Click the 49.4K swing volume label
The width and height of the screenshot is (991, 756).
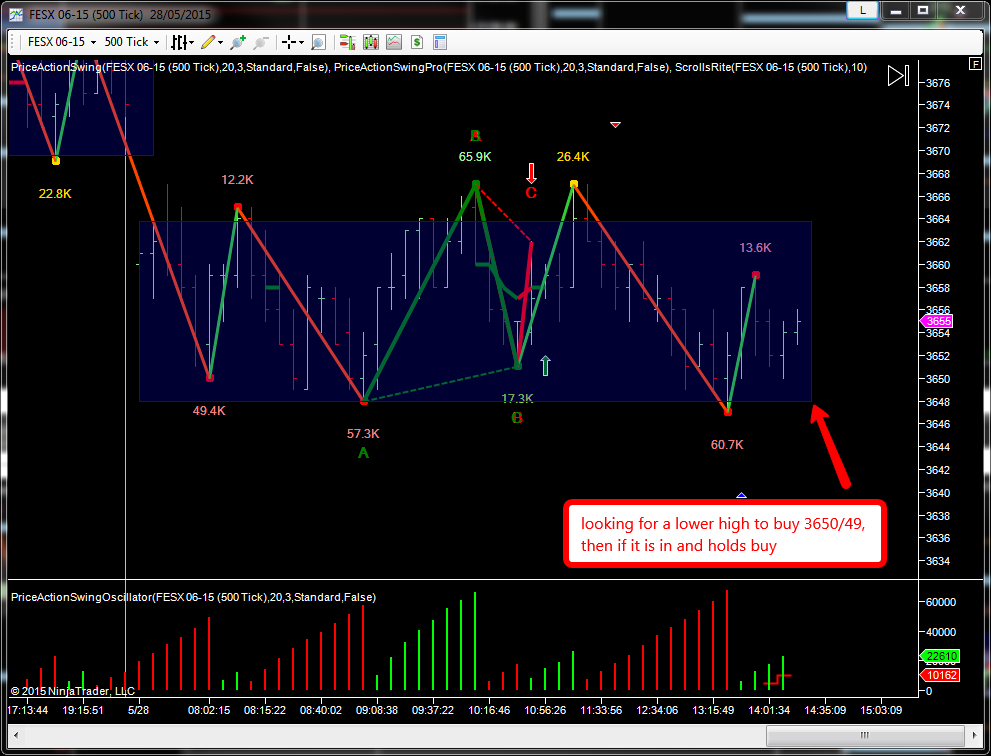coord(209,411)
